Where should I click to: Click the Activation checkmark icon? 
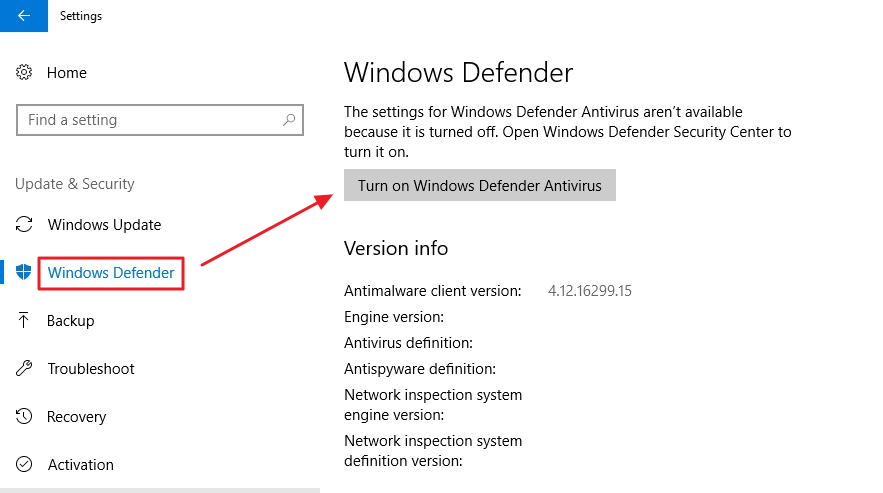pyautogui.click(x=24, y=464)
